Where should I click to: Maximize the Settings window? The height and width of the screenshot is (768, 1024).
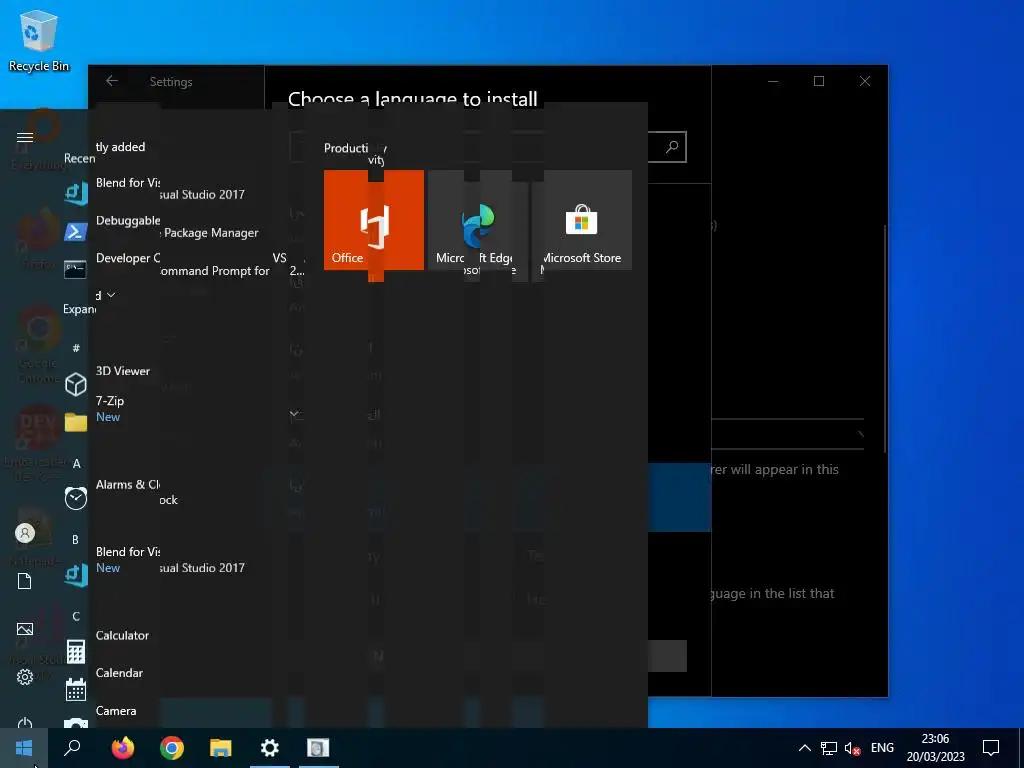point(819,81)
